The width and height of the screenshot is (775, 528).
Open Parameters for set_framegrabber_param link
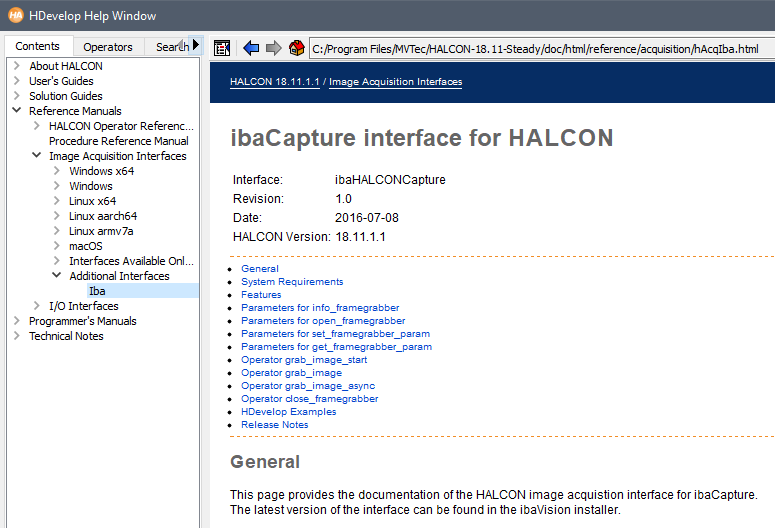point(335,333)
